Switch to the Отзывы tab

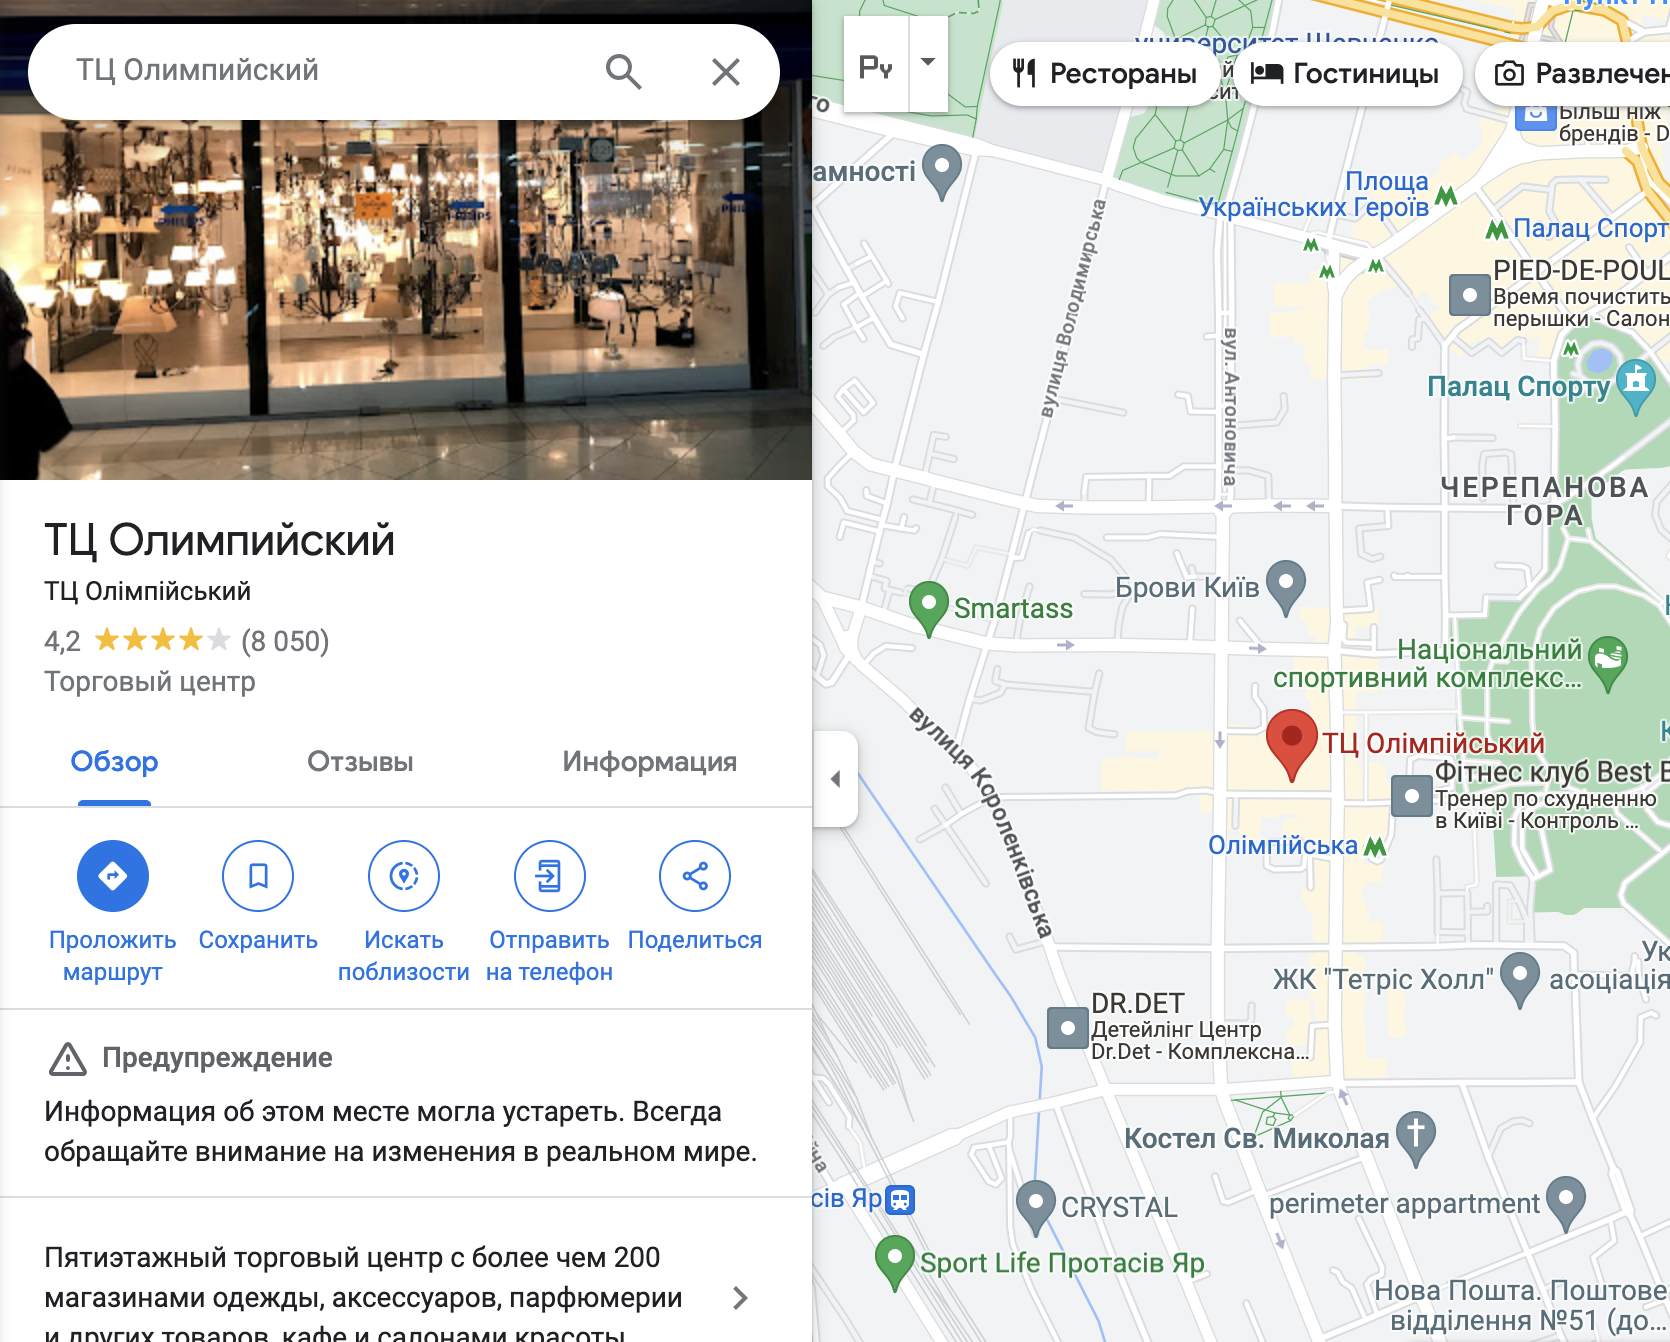pos(360,762)
